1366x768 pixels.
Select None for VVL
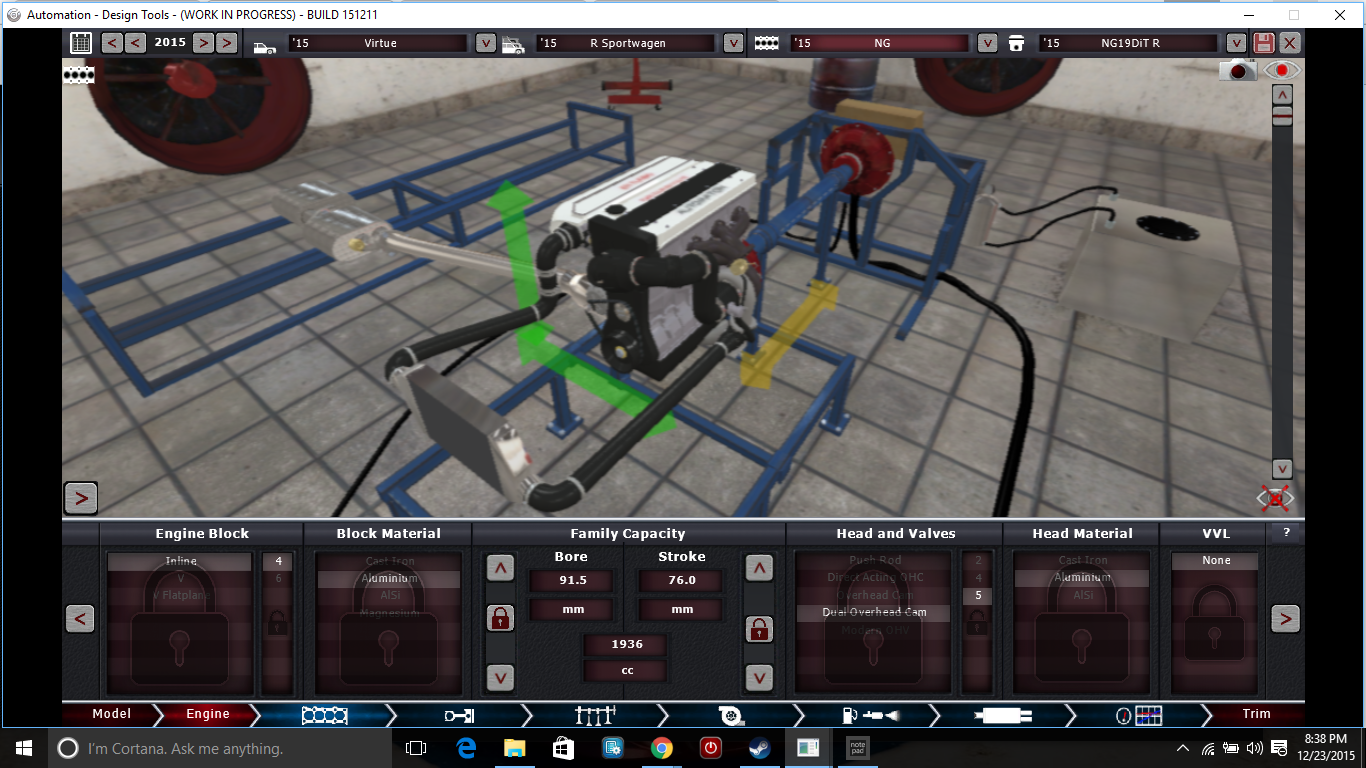tap(1216, 561)
